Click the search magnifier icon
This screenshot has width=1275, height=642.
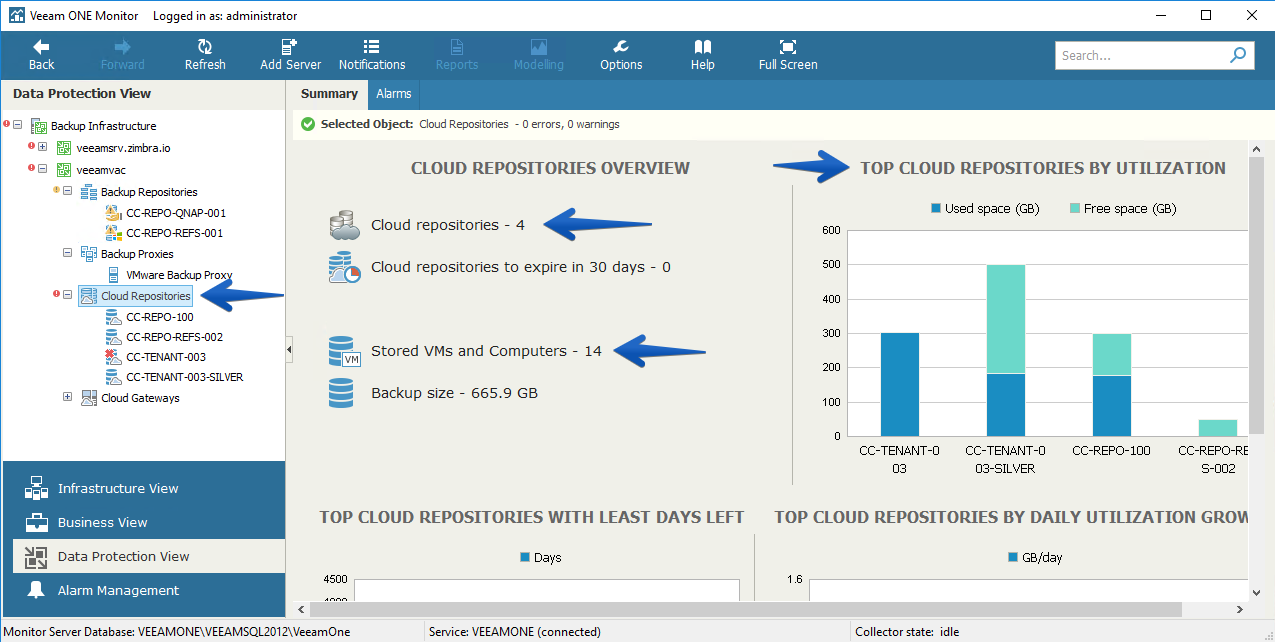(1238, 55)
